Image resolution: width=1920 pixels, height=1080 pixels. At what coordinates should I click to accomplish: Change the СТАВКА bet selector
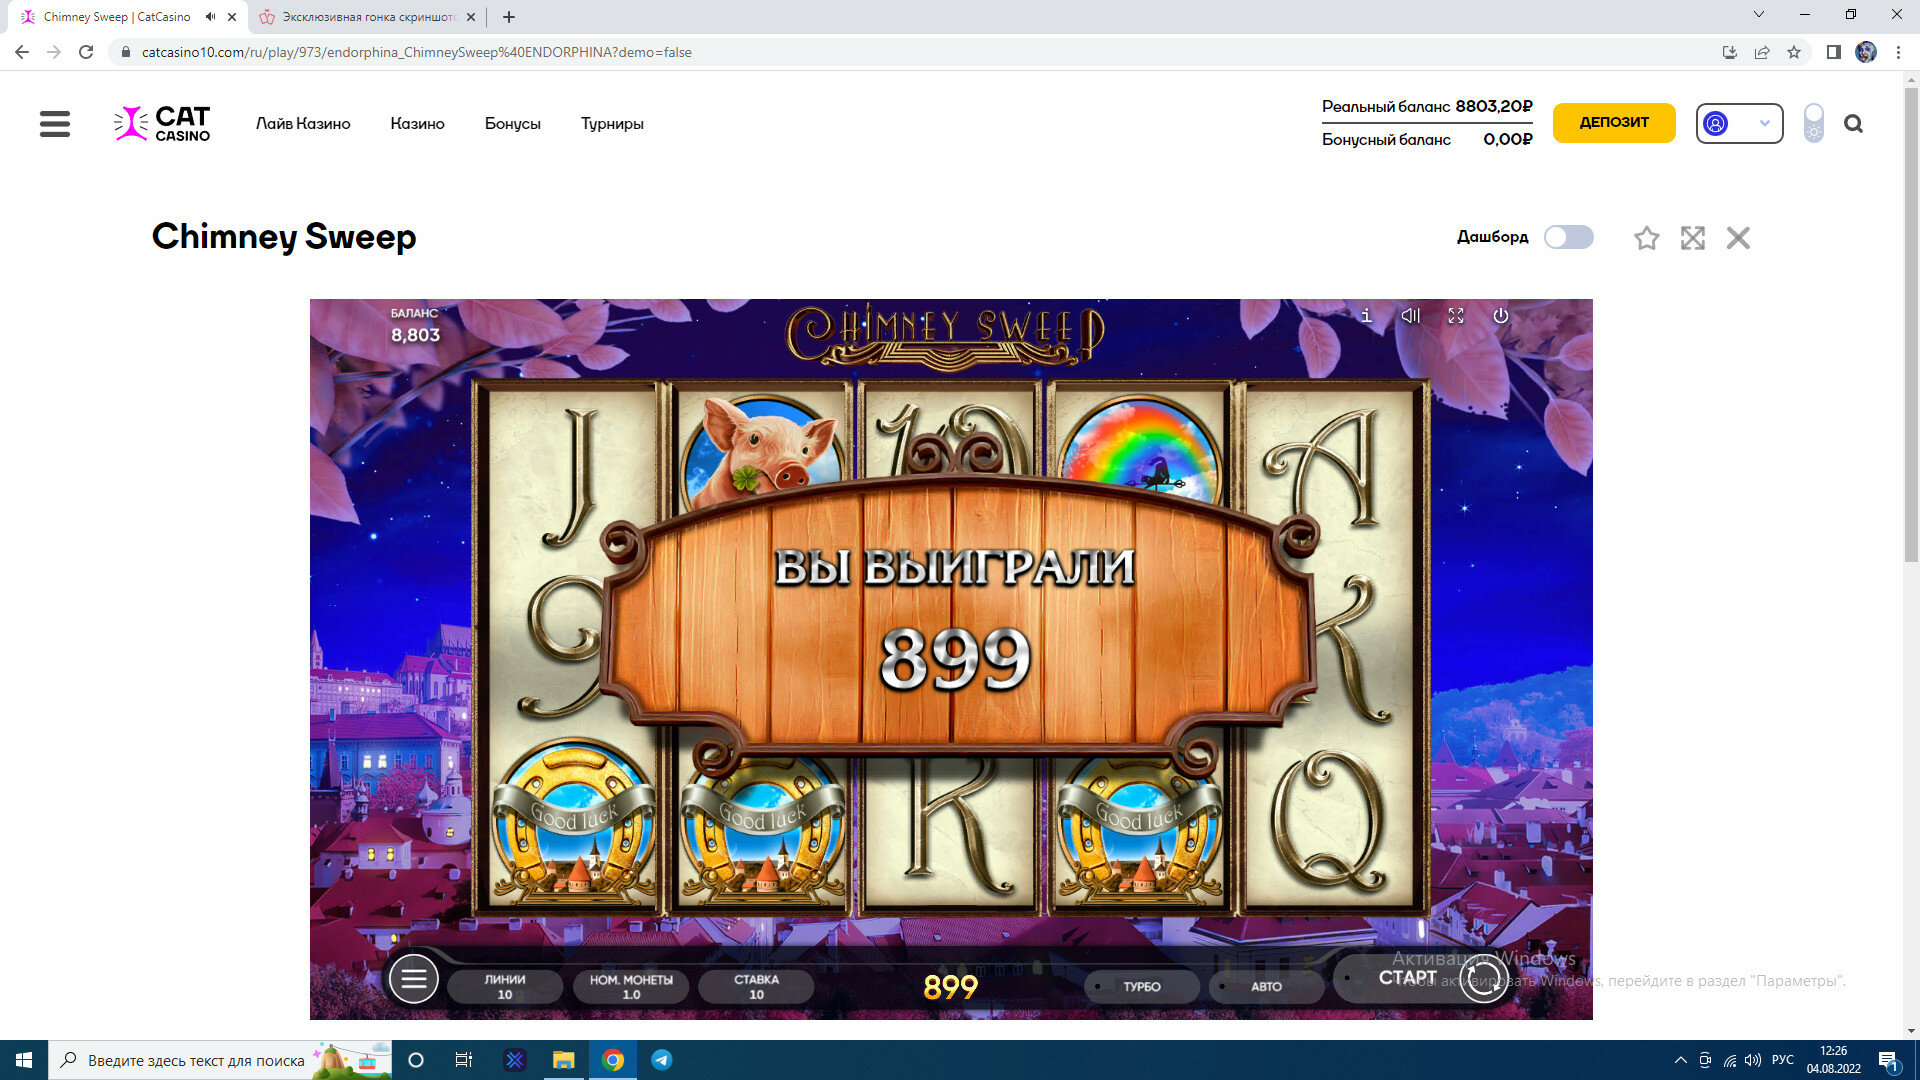[x=756, y=986]
